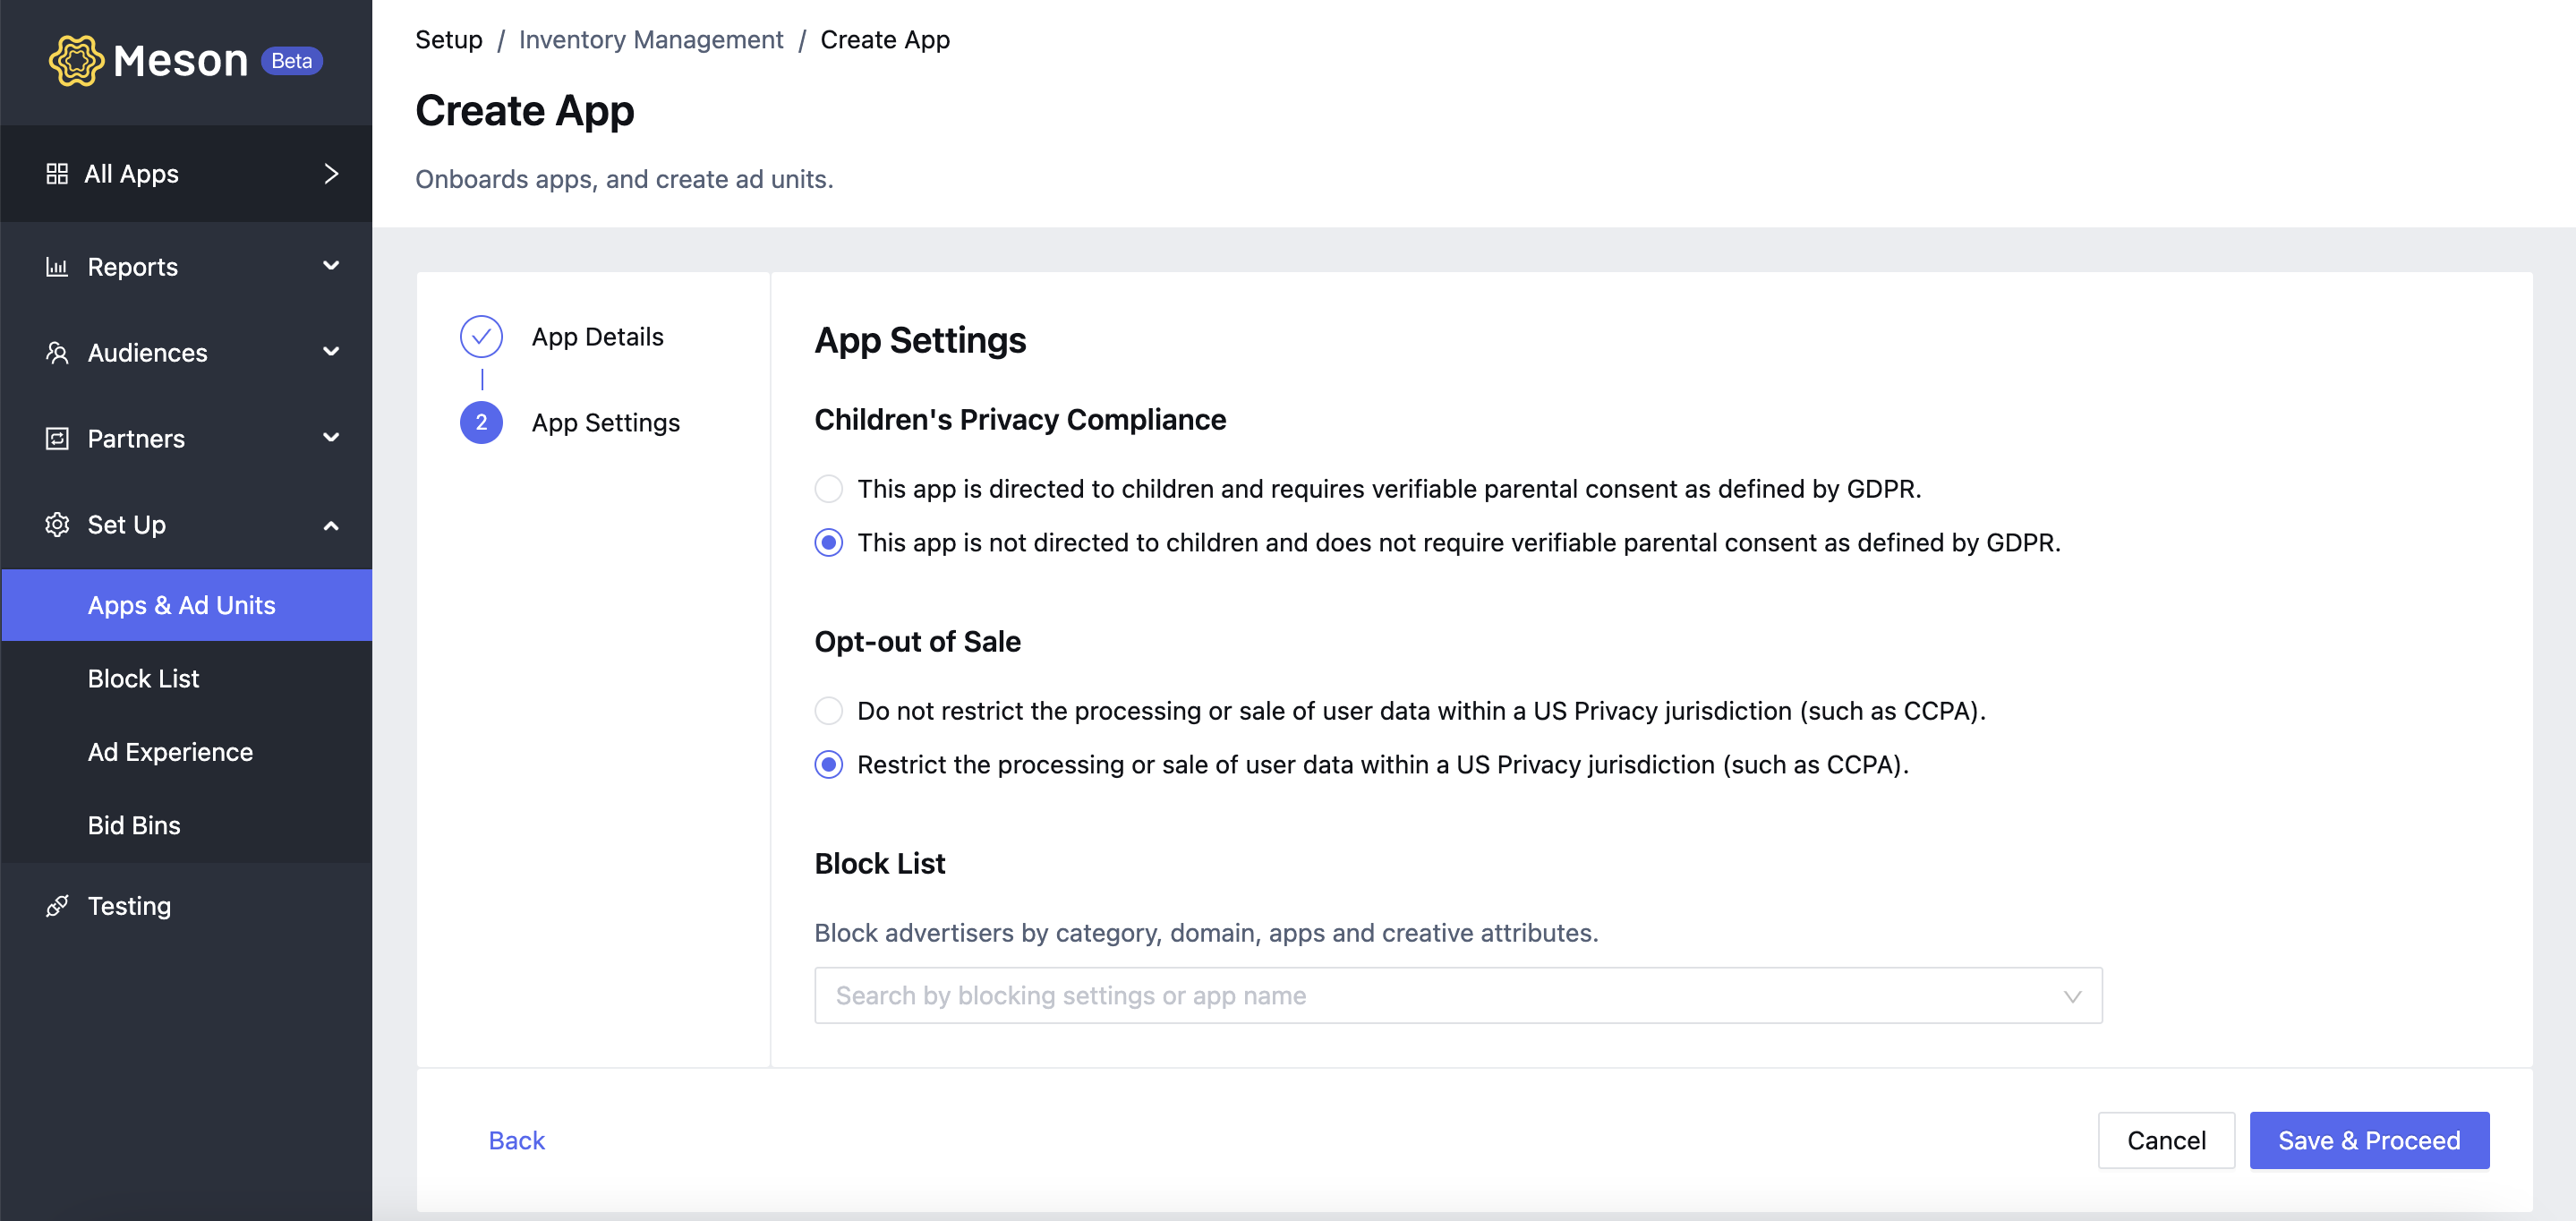Click the App Settings panel heading
The width and height of the screenshot is (2576, 1221).
[920, 341]
